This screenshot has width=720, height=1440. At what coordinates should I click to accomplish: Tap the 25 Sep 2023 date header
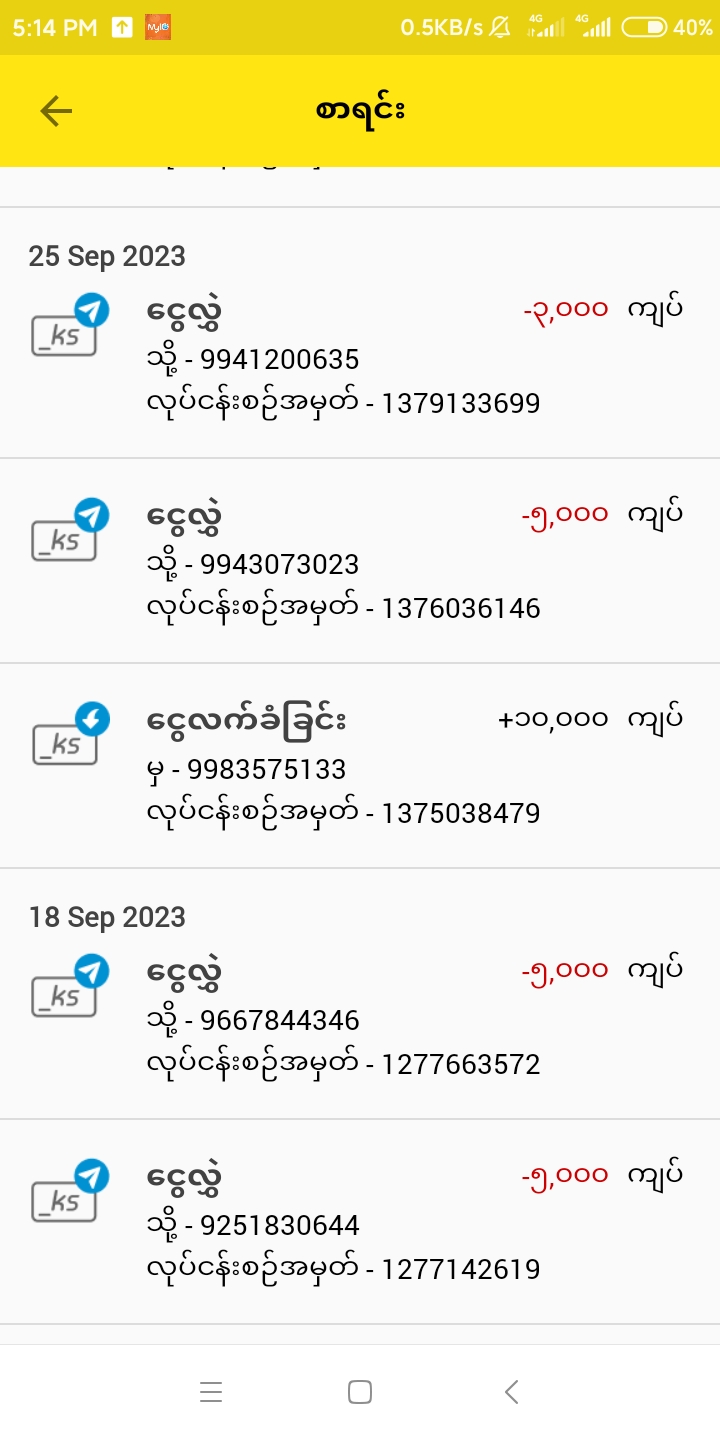pos(107,257)
